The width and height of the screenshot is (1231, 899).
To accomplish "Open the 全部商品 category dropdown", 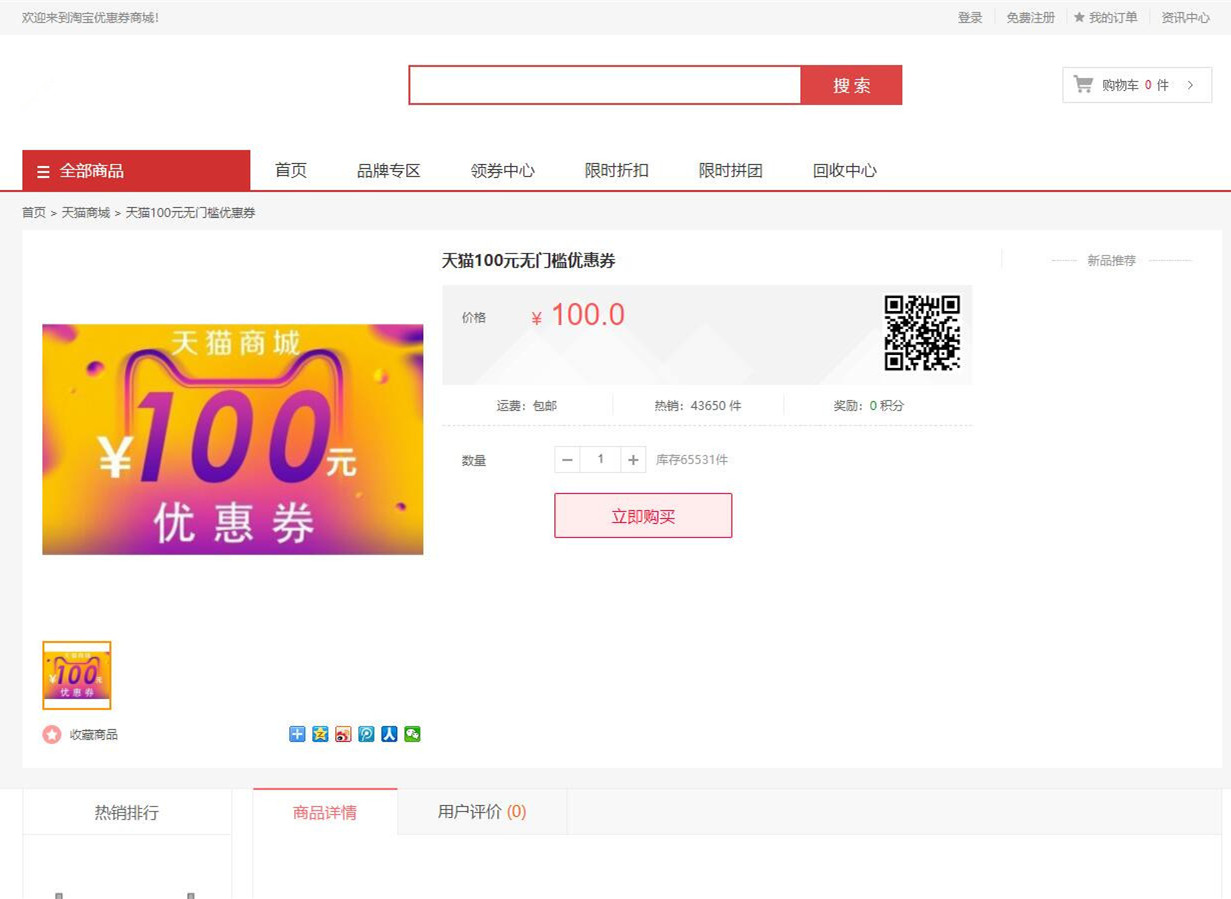I will pyautogui.click(x=136, y=170).
